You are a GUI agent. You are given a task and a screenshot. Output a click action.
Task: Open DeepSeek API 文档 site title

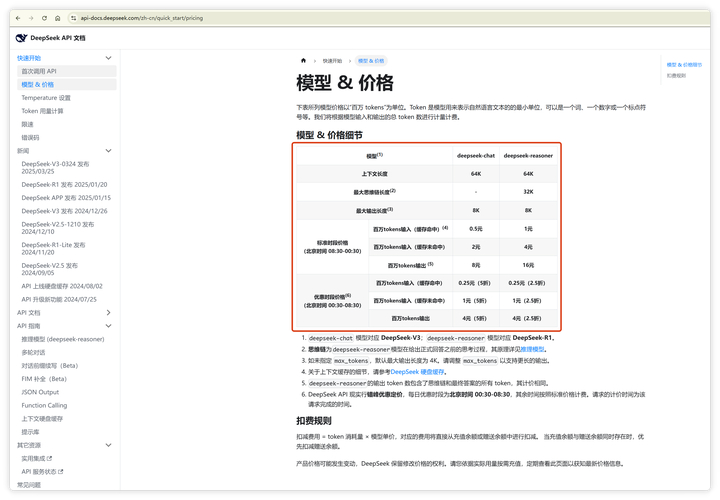pyautogui.click(x=58, y=38)
